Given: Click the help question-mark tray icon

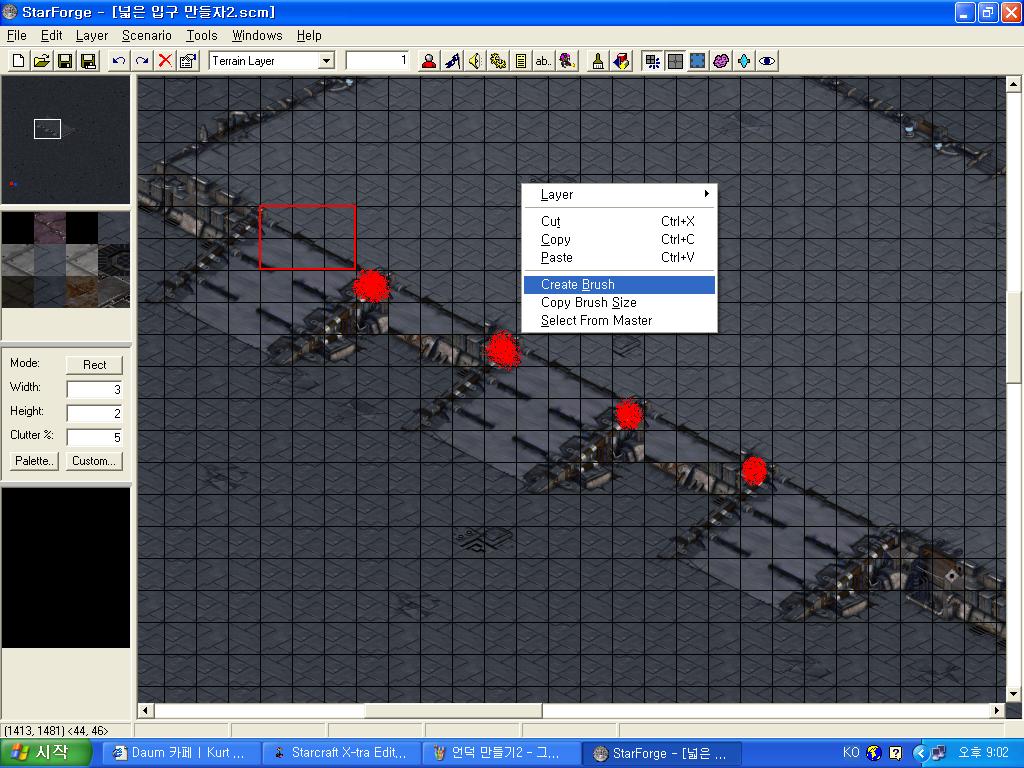Looking at the screenshot, I should (x=895, y=753).
